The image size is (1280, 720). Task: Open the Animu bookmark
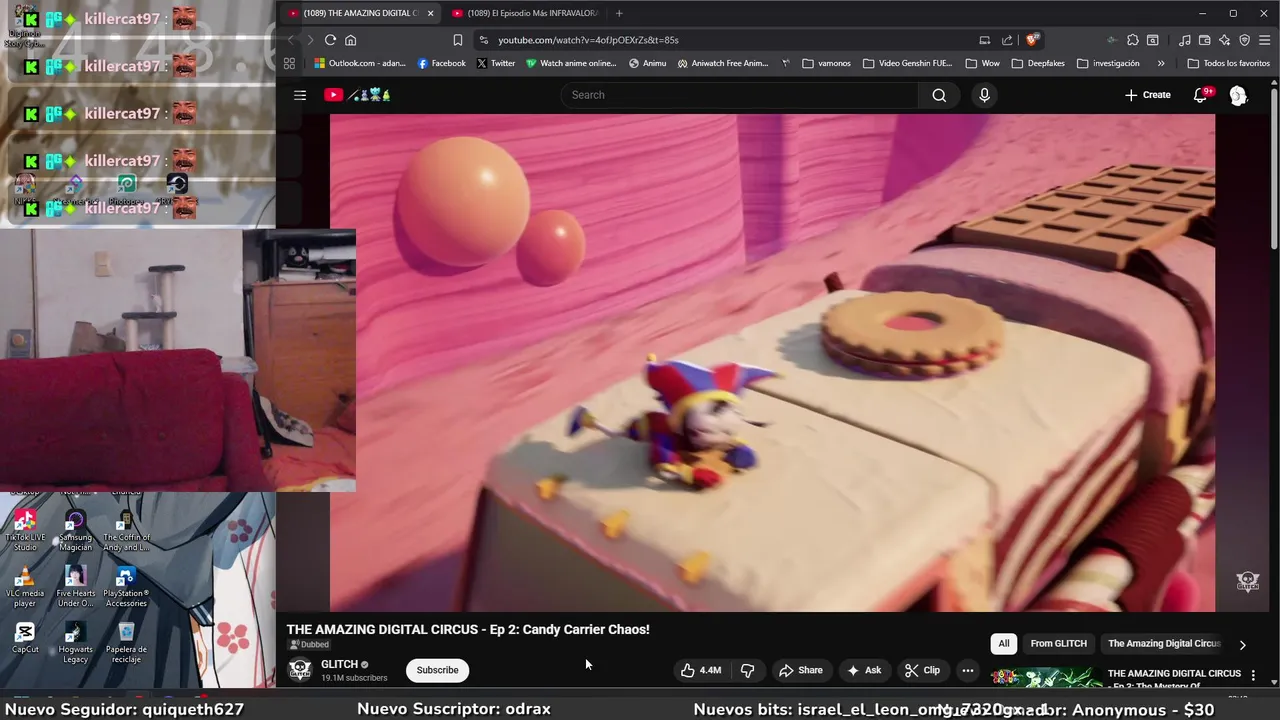pyautogui.click(x=647, y=63)
